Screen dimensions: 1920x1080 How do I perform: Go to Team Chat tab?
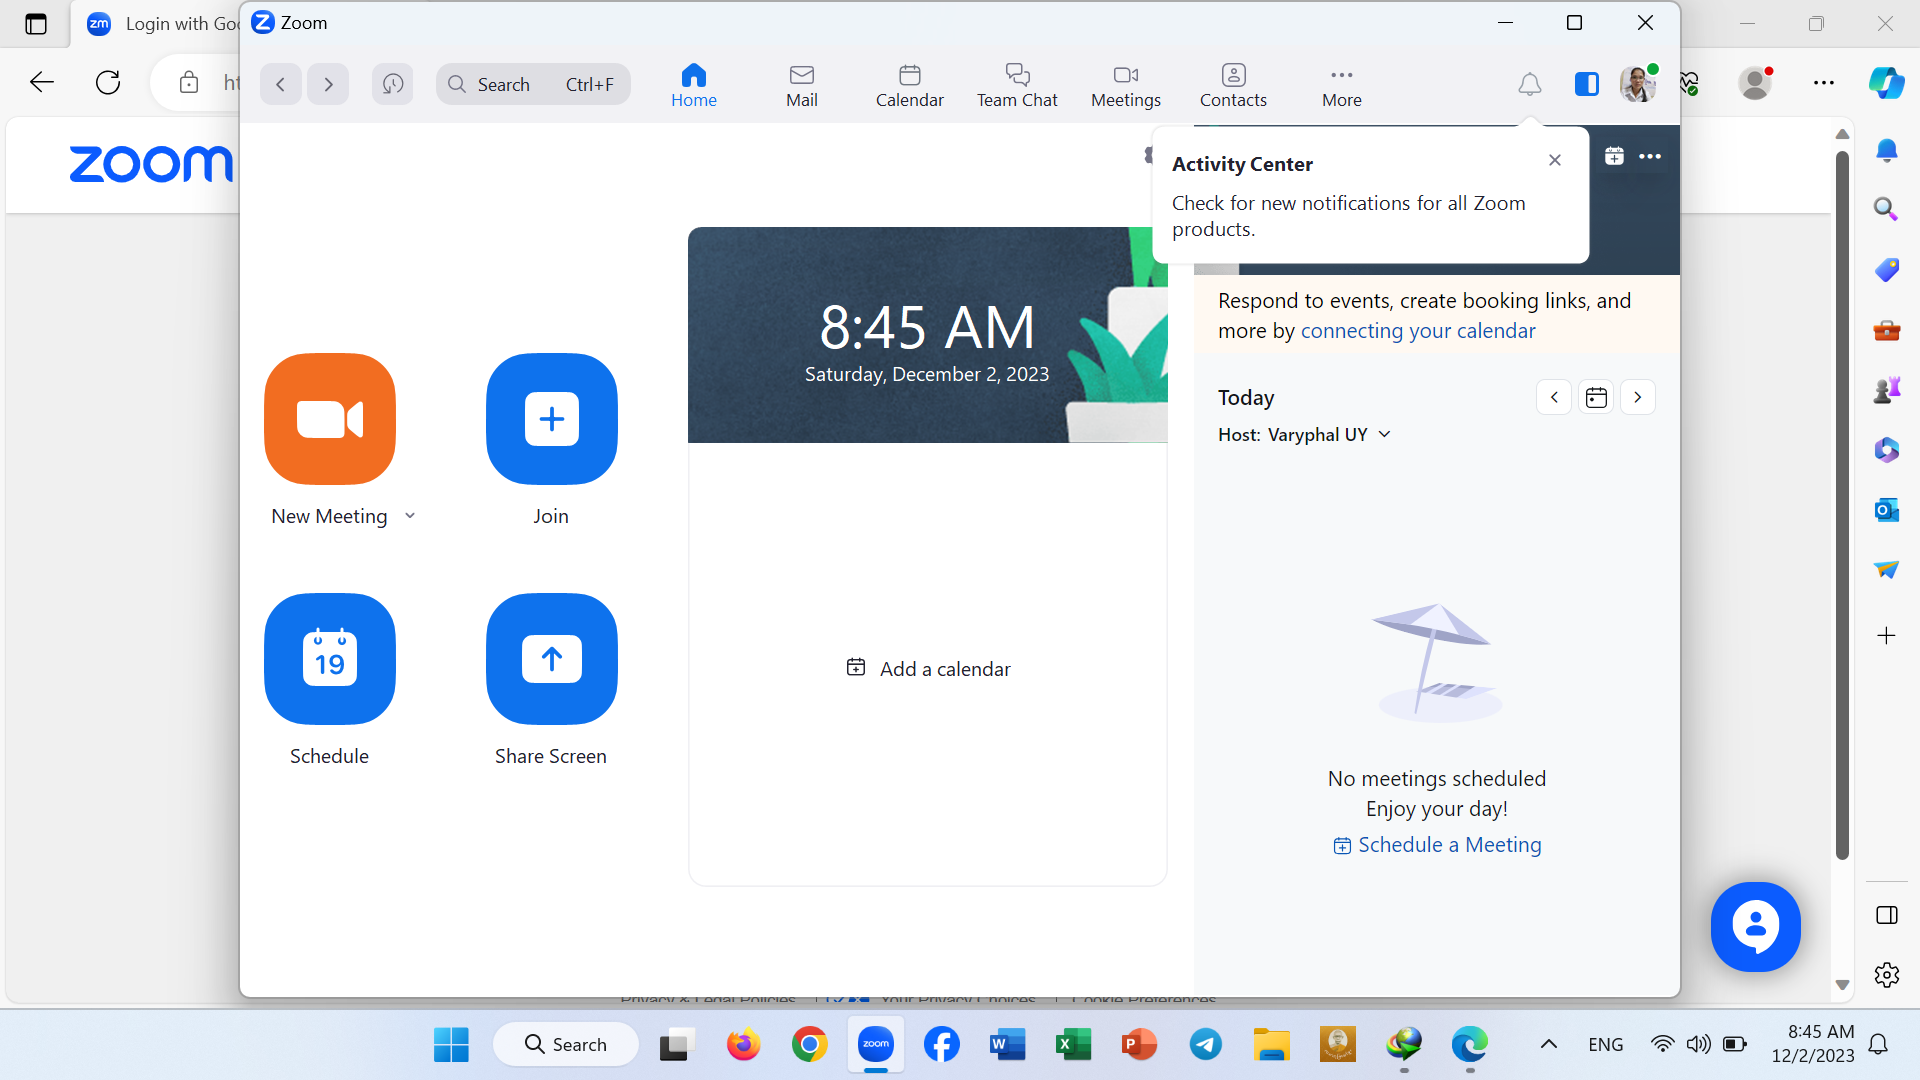coord(1017,86)
